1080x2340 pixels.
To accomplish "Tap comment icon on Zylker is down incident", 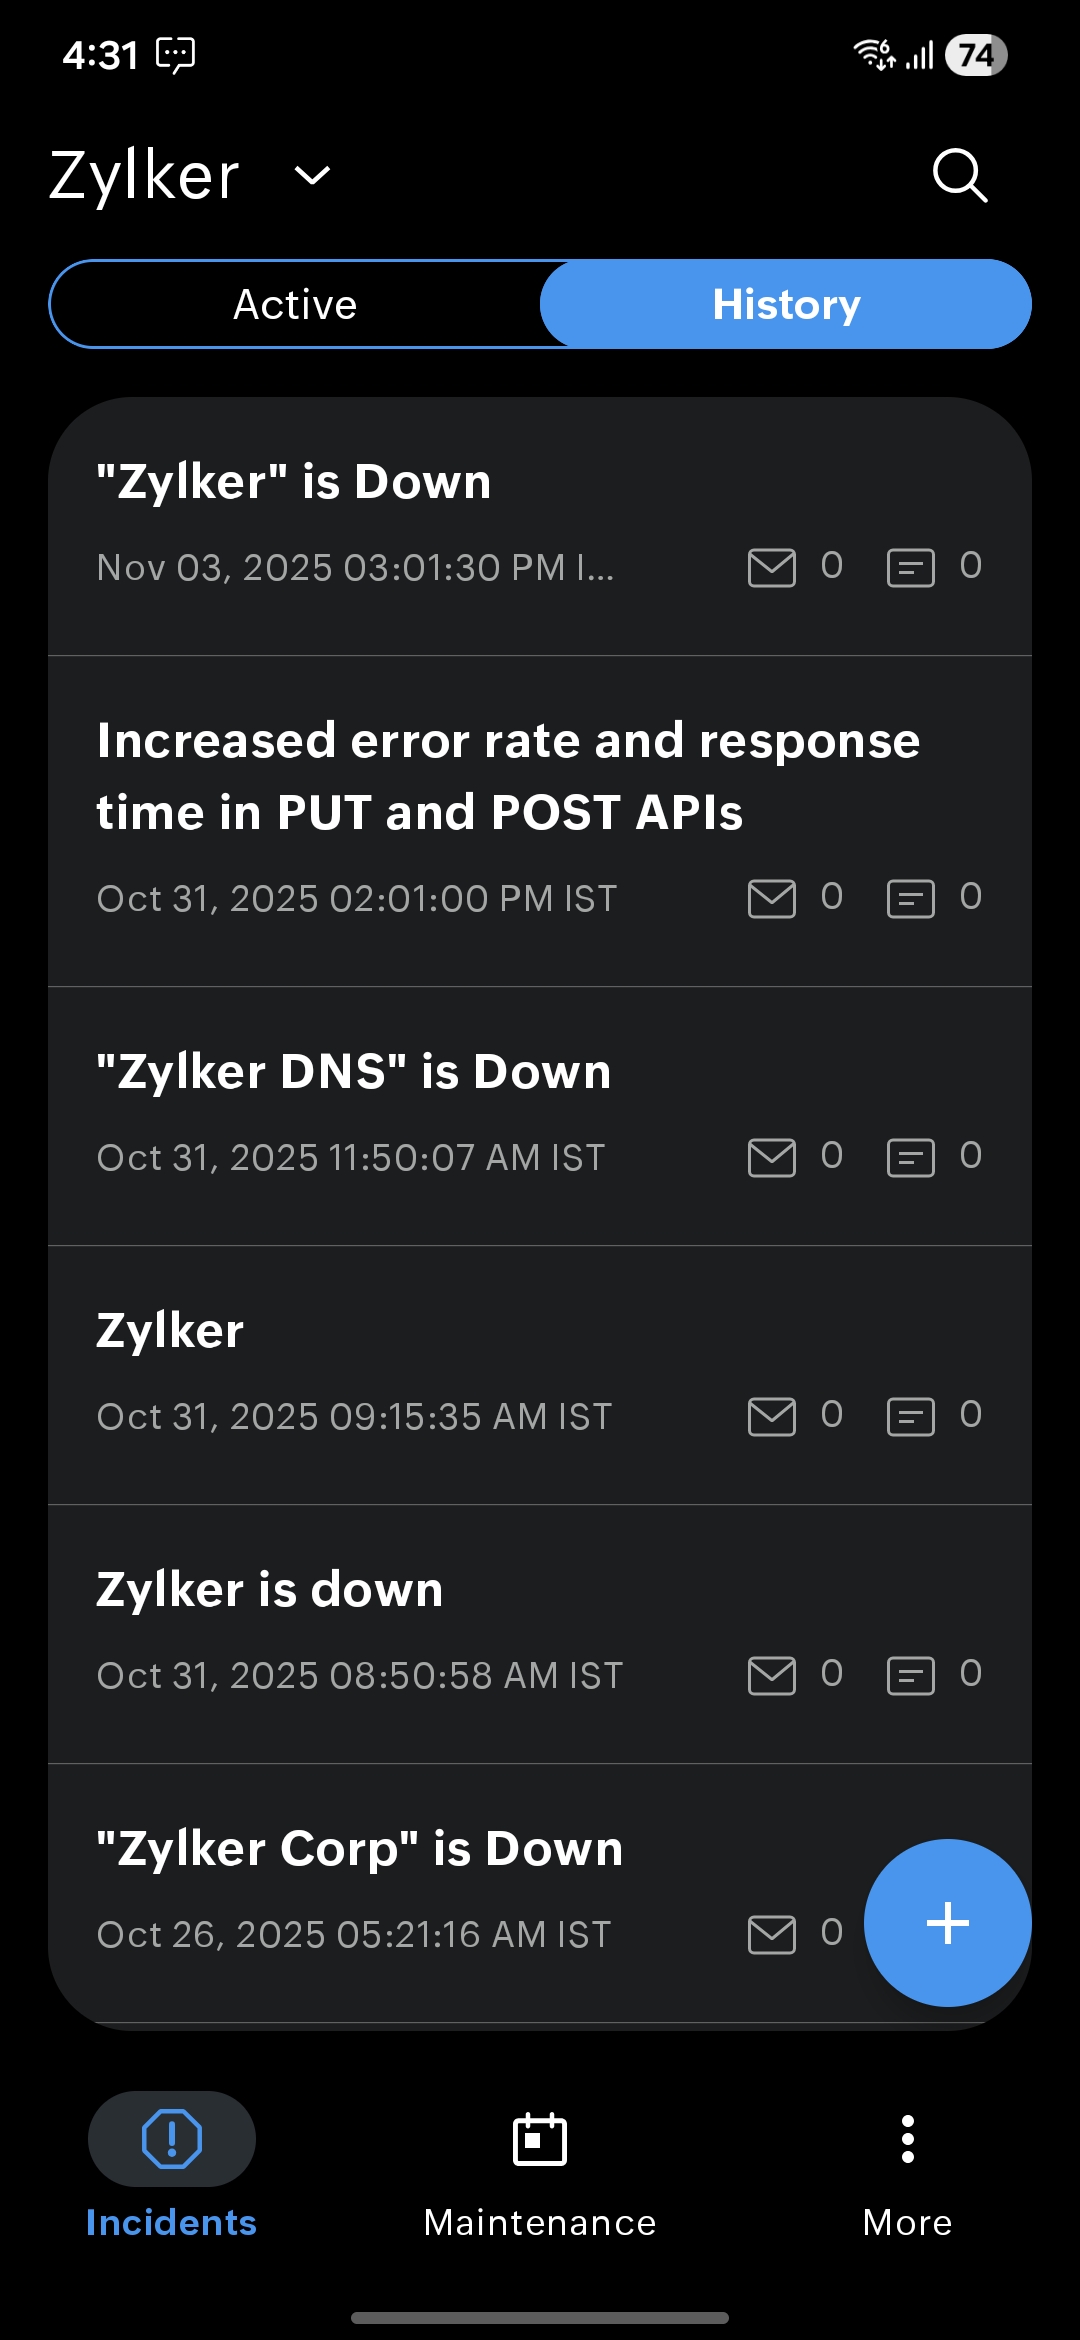I will coord(910,1676).
